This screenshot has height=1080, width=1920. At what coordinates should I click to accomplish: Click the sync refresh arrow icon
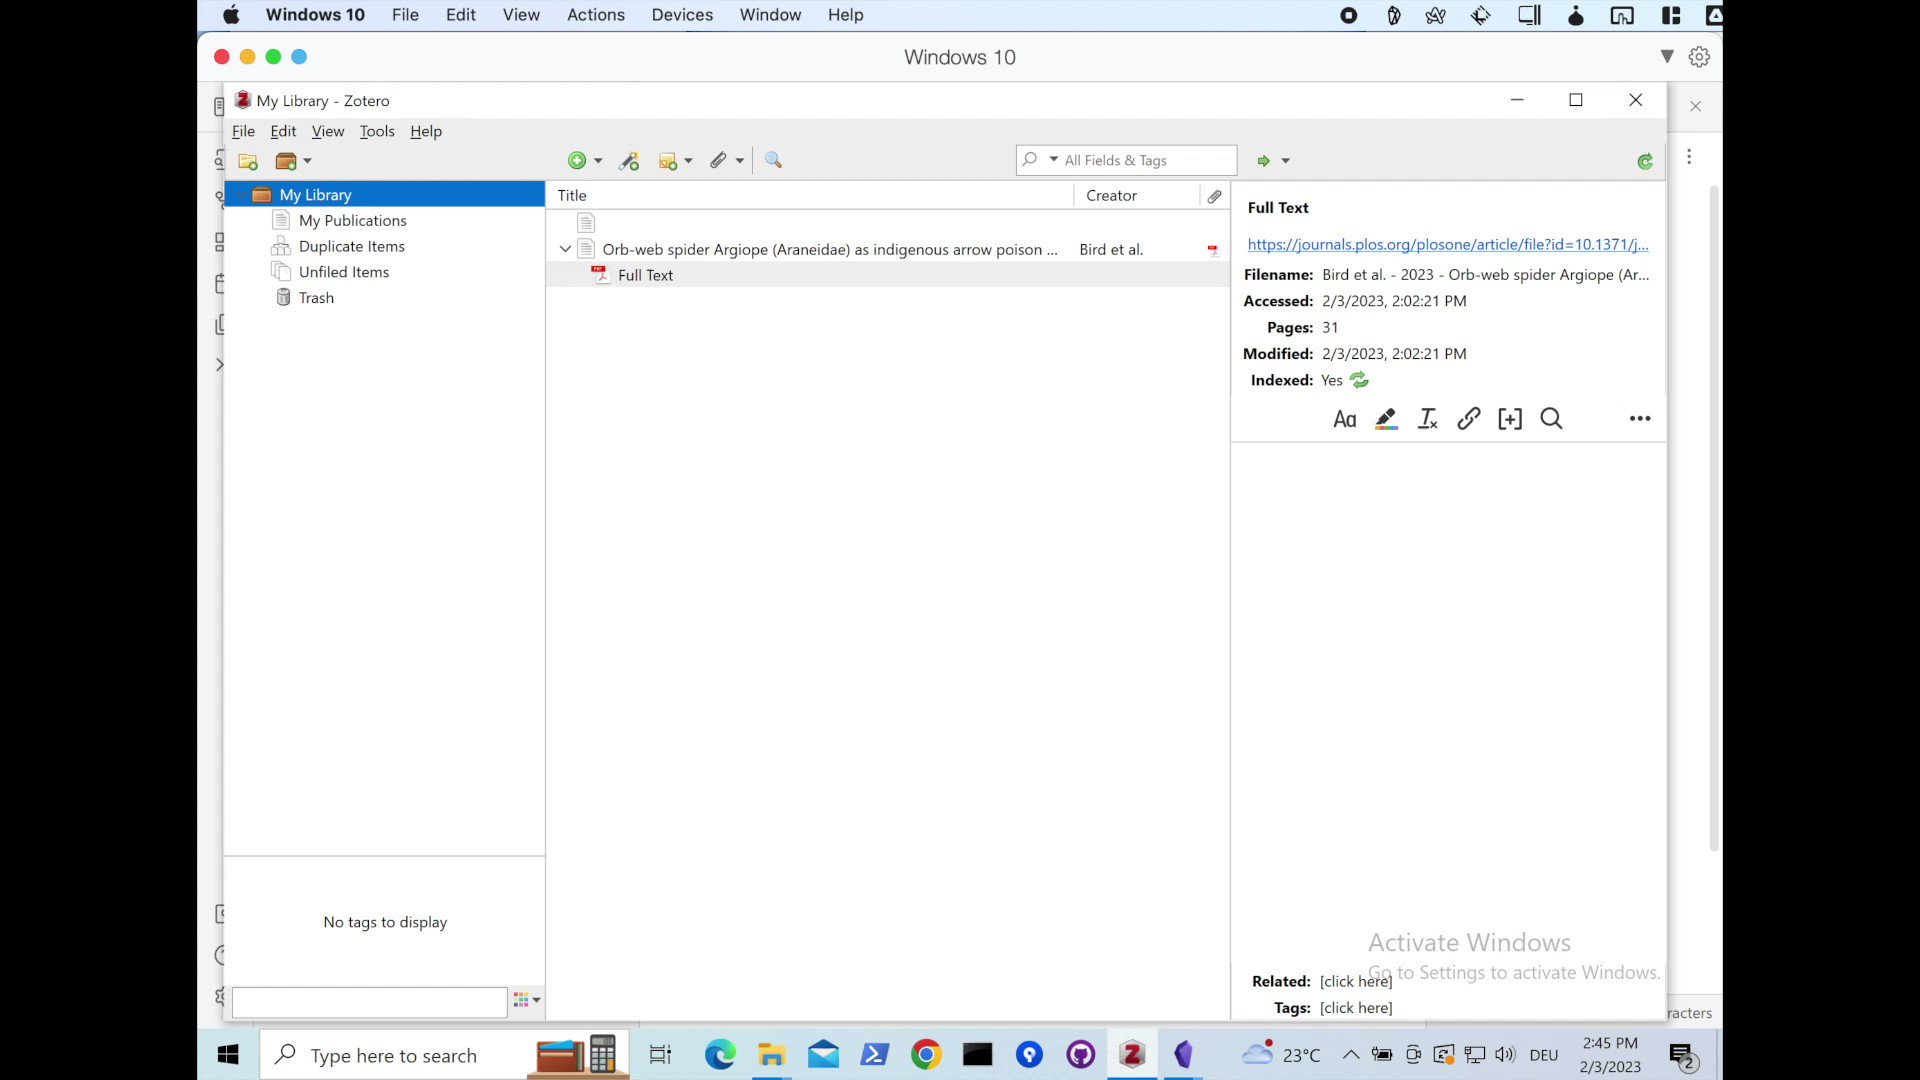tap(1644, 160)
